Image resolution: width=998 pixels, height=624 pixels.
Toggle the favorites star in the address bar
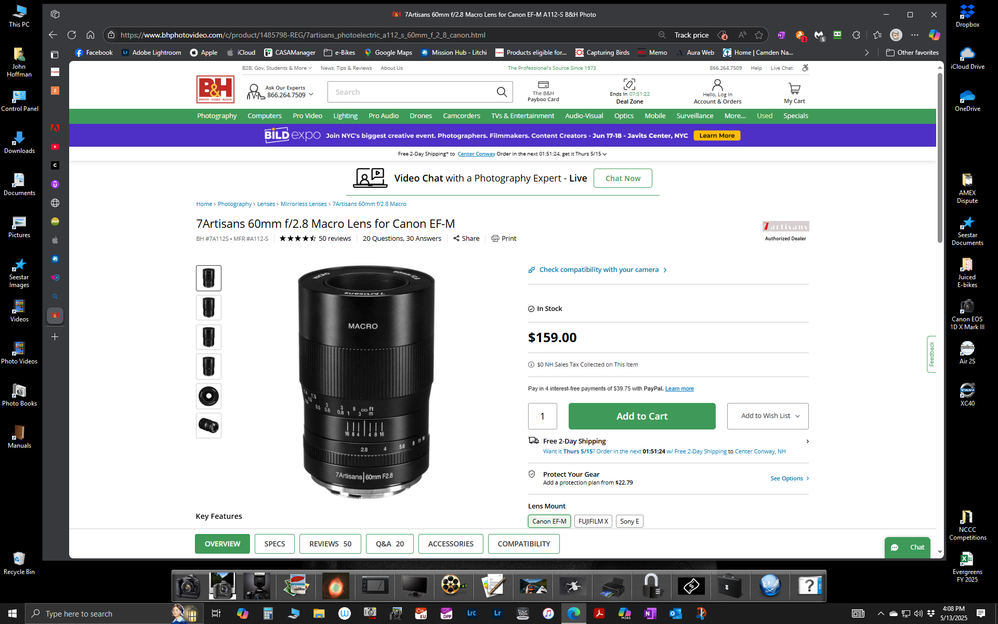759,33
